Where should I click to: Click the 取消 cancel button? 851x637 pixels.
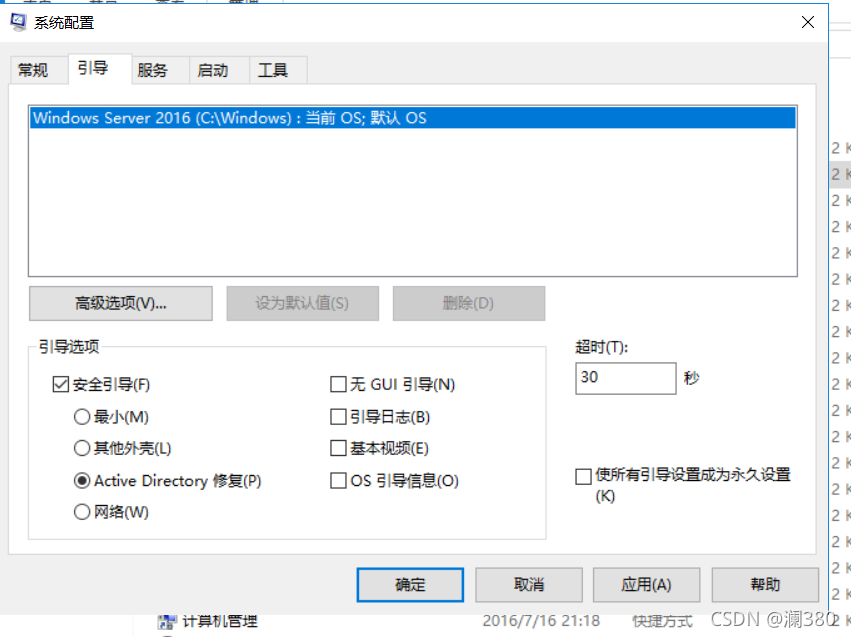529,585
